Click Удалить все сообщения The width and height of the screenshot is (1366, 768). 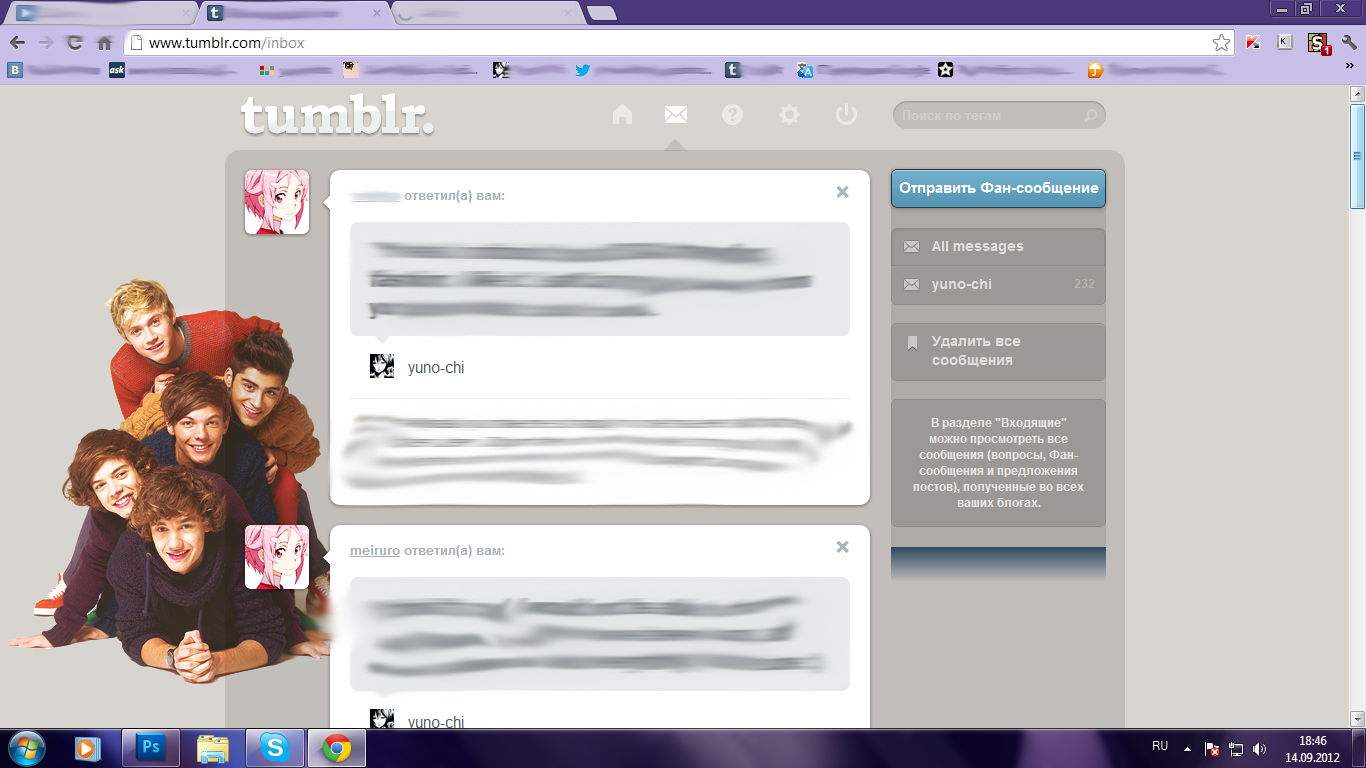(998, 351)
